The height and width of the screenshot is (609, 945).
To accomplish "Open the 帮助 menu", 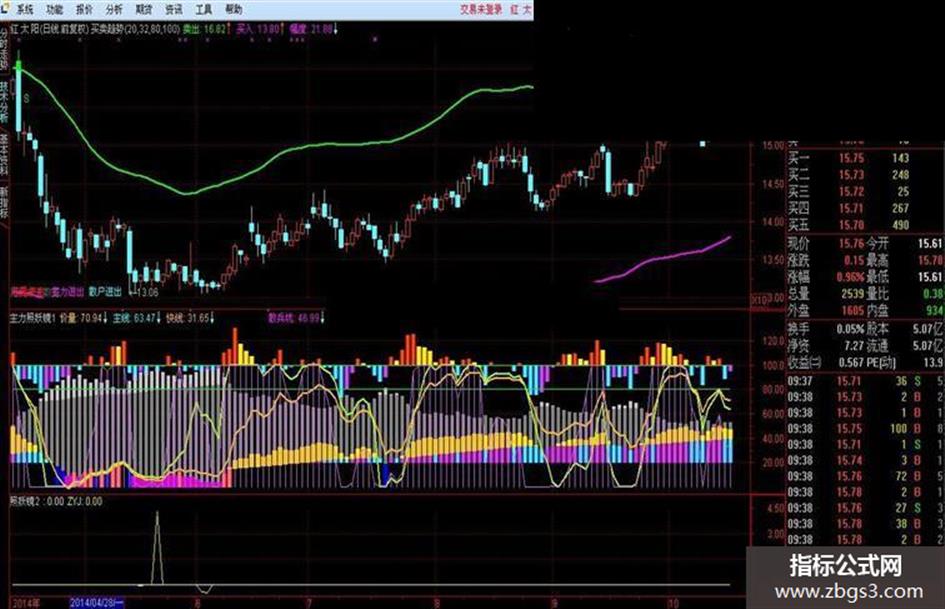I will [x=233, y=9].
